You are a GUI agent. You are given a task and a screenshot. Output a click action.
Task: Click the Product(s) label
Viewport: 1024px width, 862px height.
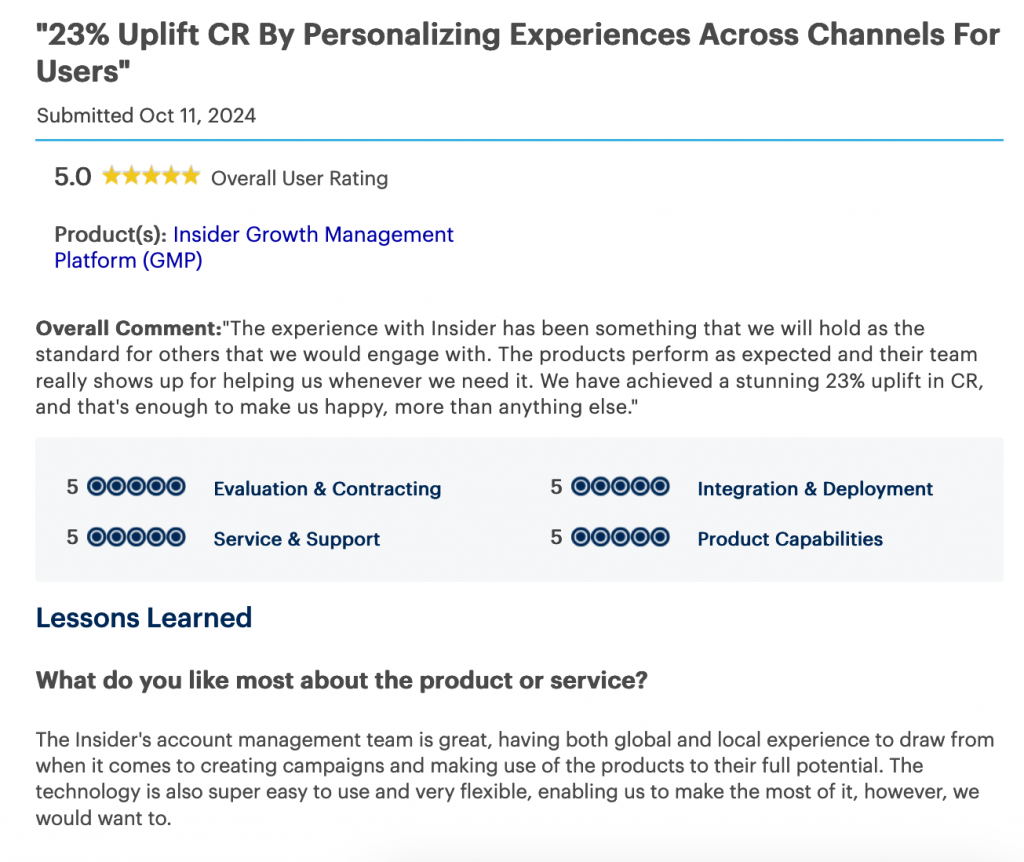pyautogui.click(x=110, y=235)
